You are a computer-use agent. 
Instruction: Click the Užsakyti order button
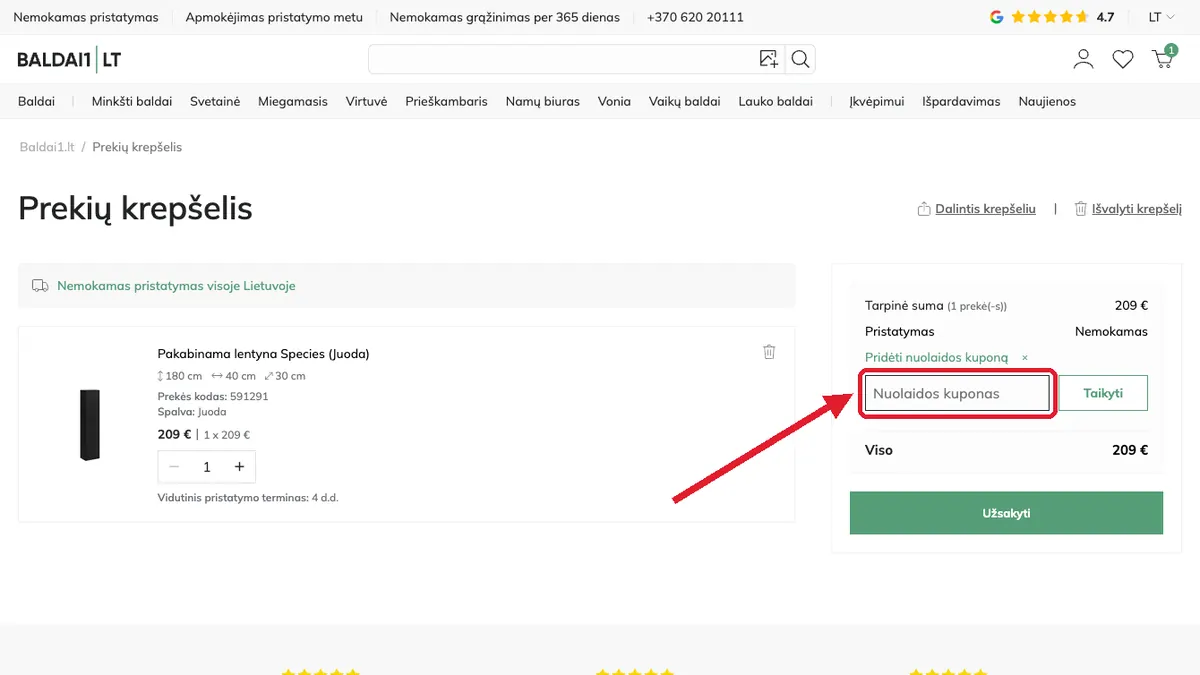(1006, 513)
